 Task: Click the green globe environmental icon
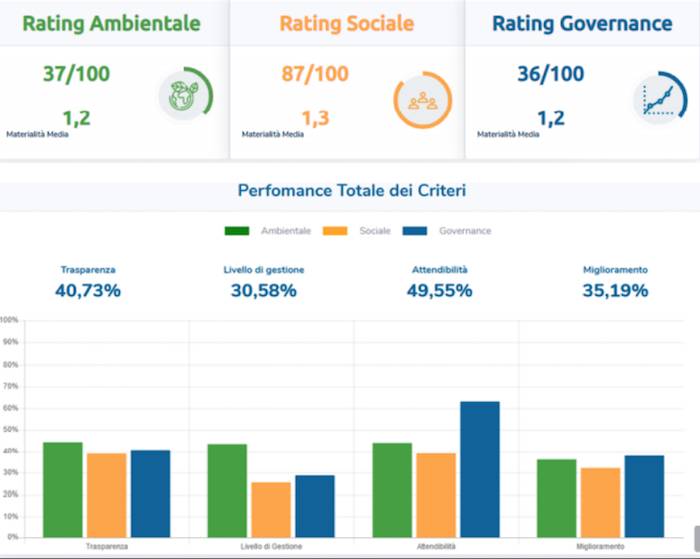point(183,95)
